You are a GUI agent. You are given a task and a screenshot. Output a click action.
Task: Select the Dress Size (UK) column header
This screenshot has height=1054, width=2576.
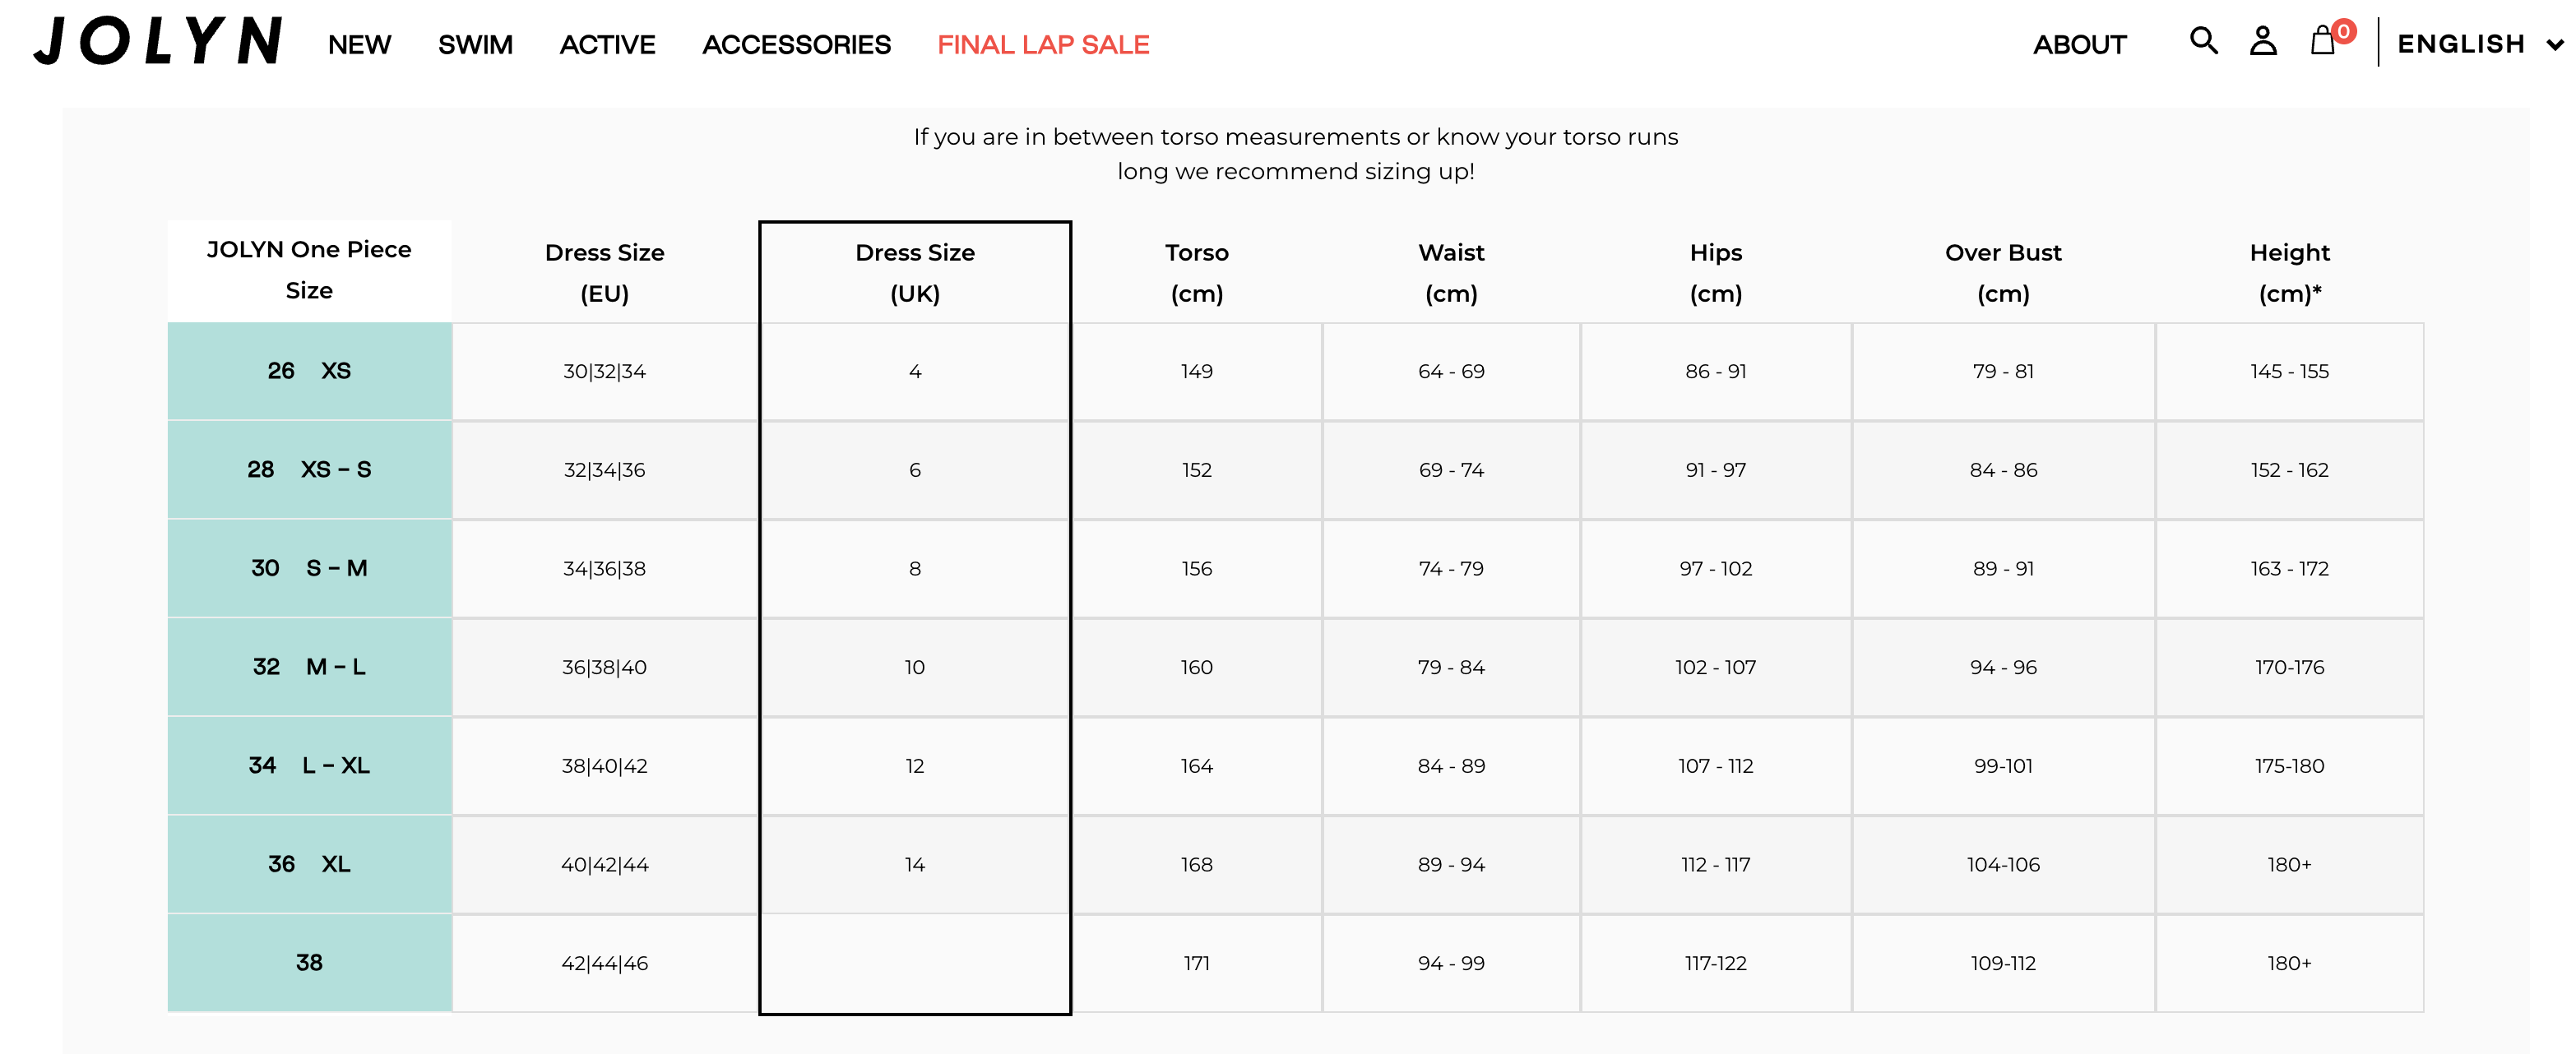coord(914,272)
